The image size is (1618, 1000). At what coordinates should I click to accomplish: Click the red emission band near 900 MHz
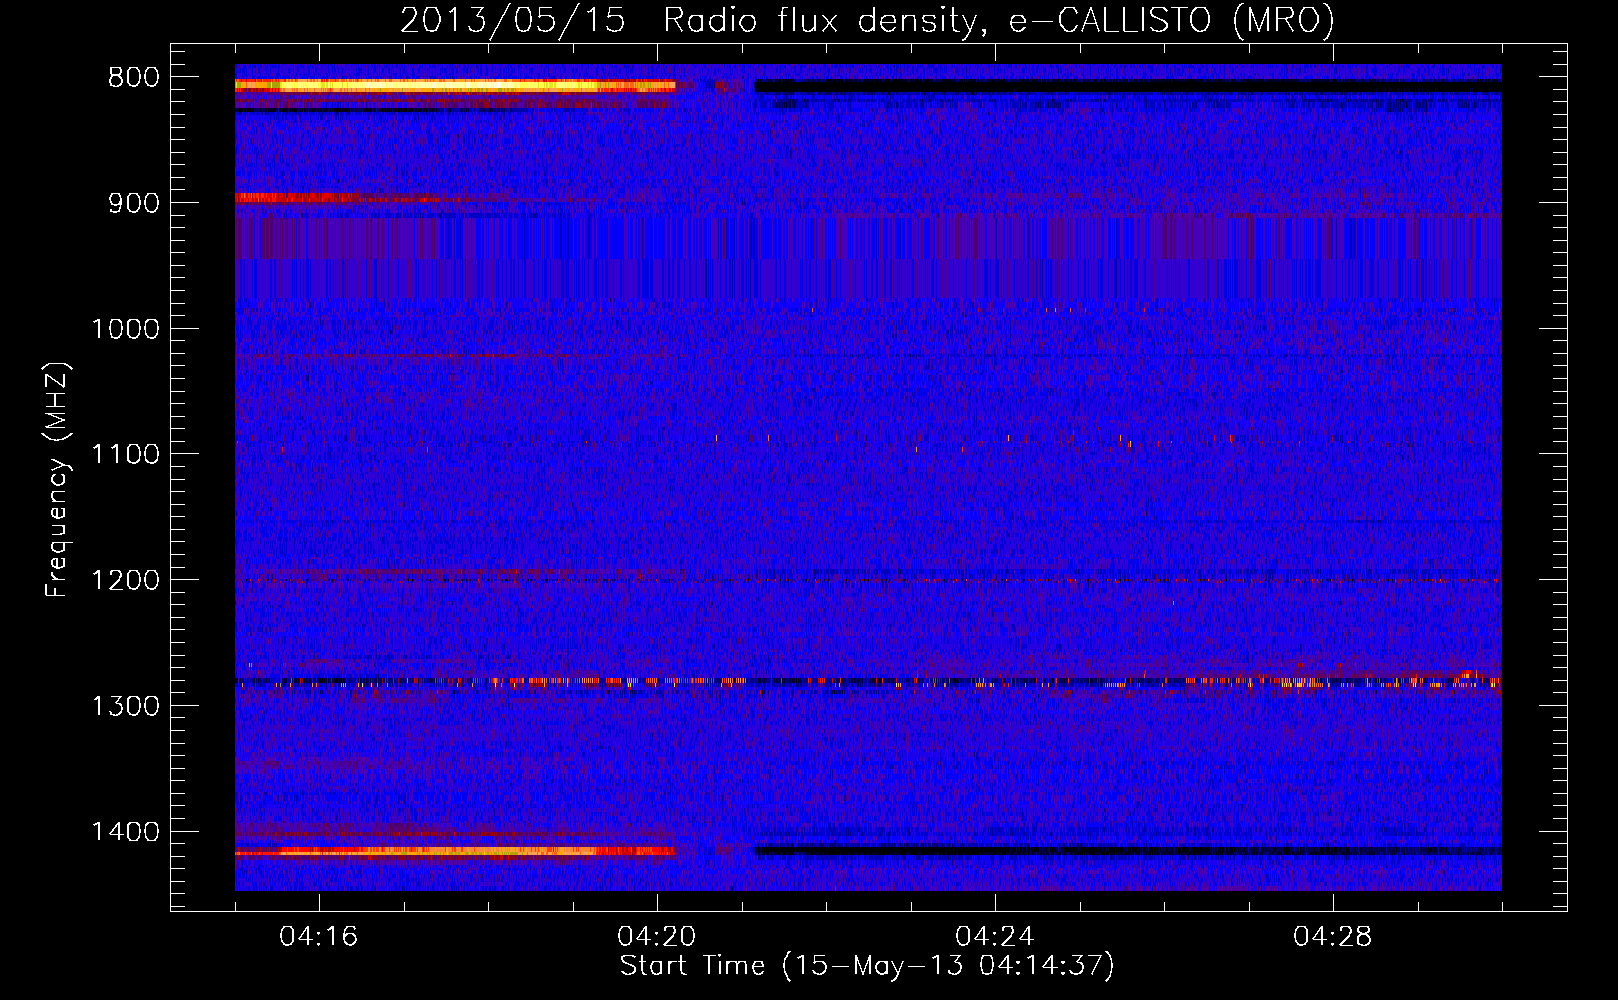(340, 198)
